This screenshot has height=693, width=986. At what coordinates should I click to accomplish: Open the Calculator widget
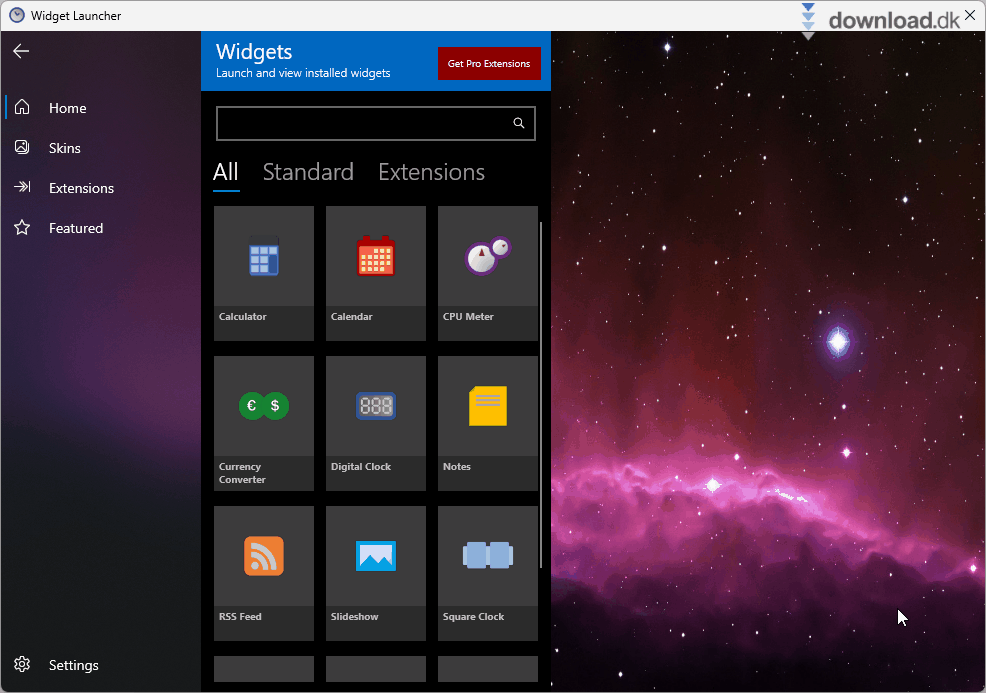point(263,258)
